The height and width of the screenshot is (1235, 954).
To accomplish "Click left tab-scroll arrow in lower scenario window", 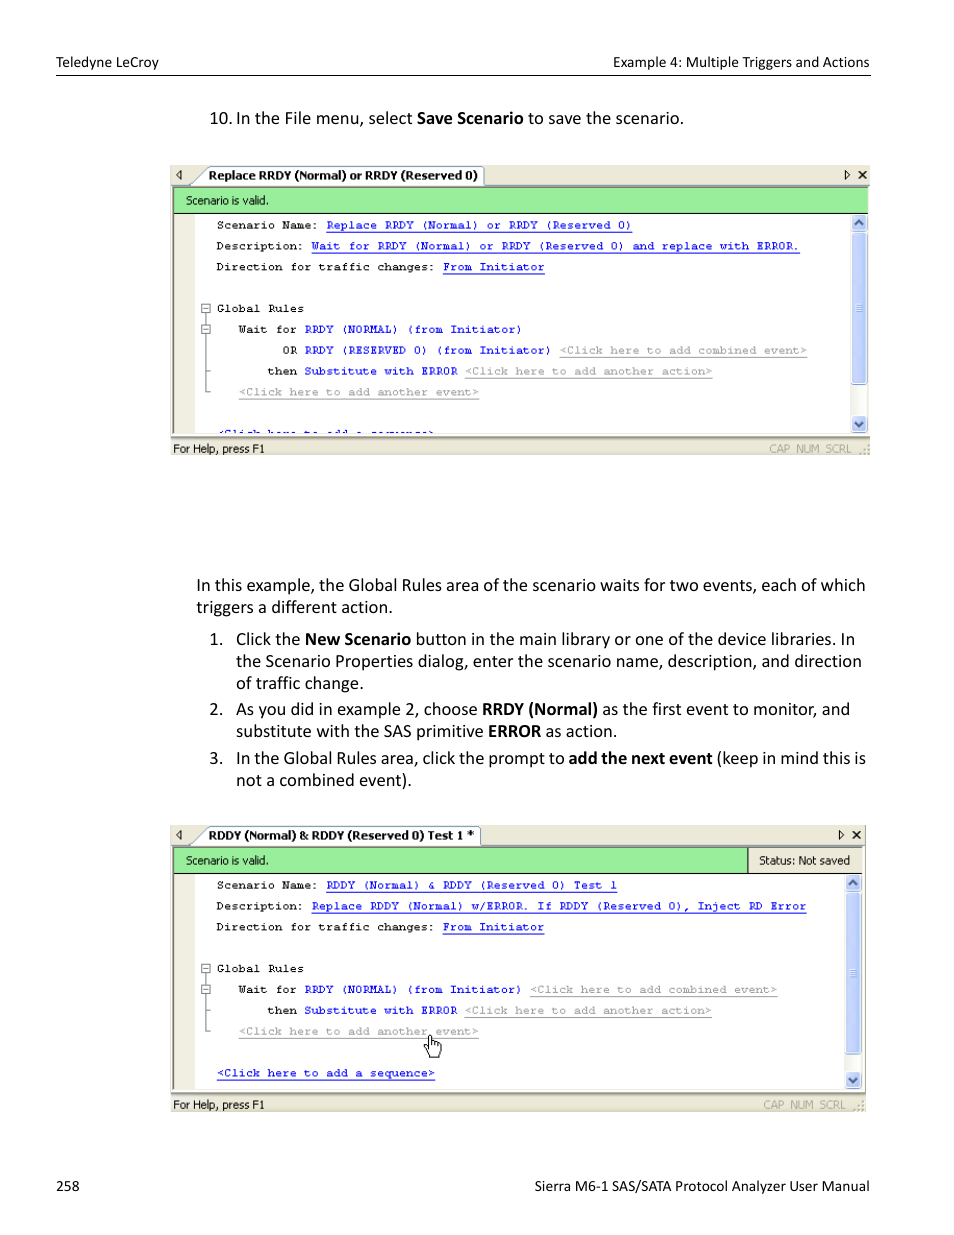I will [179, 835].
